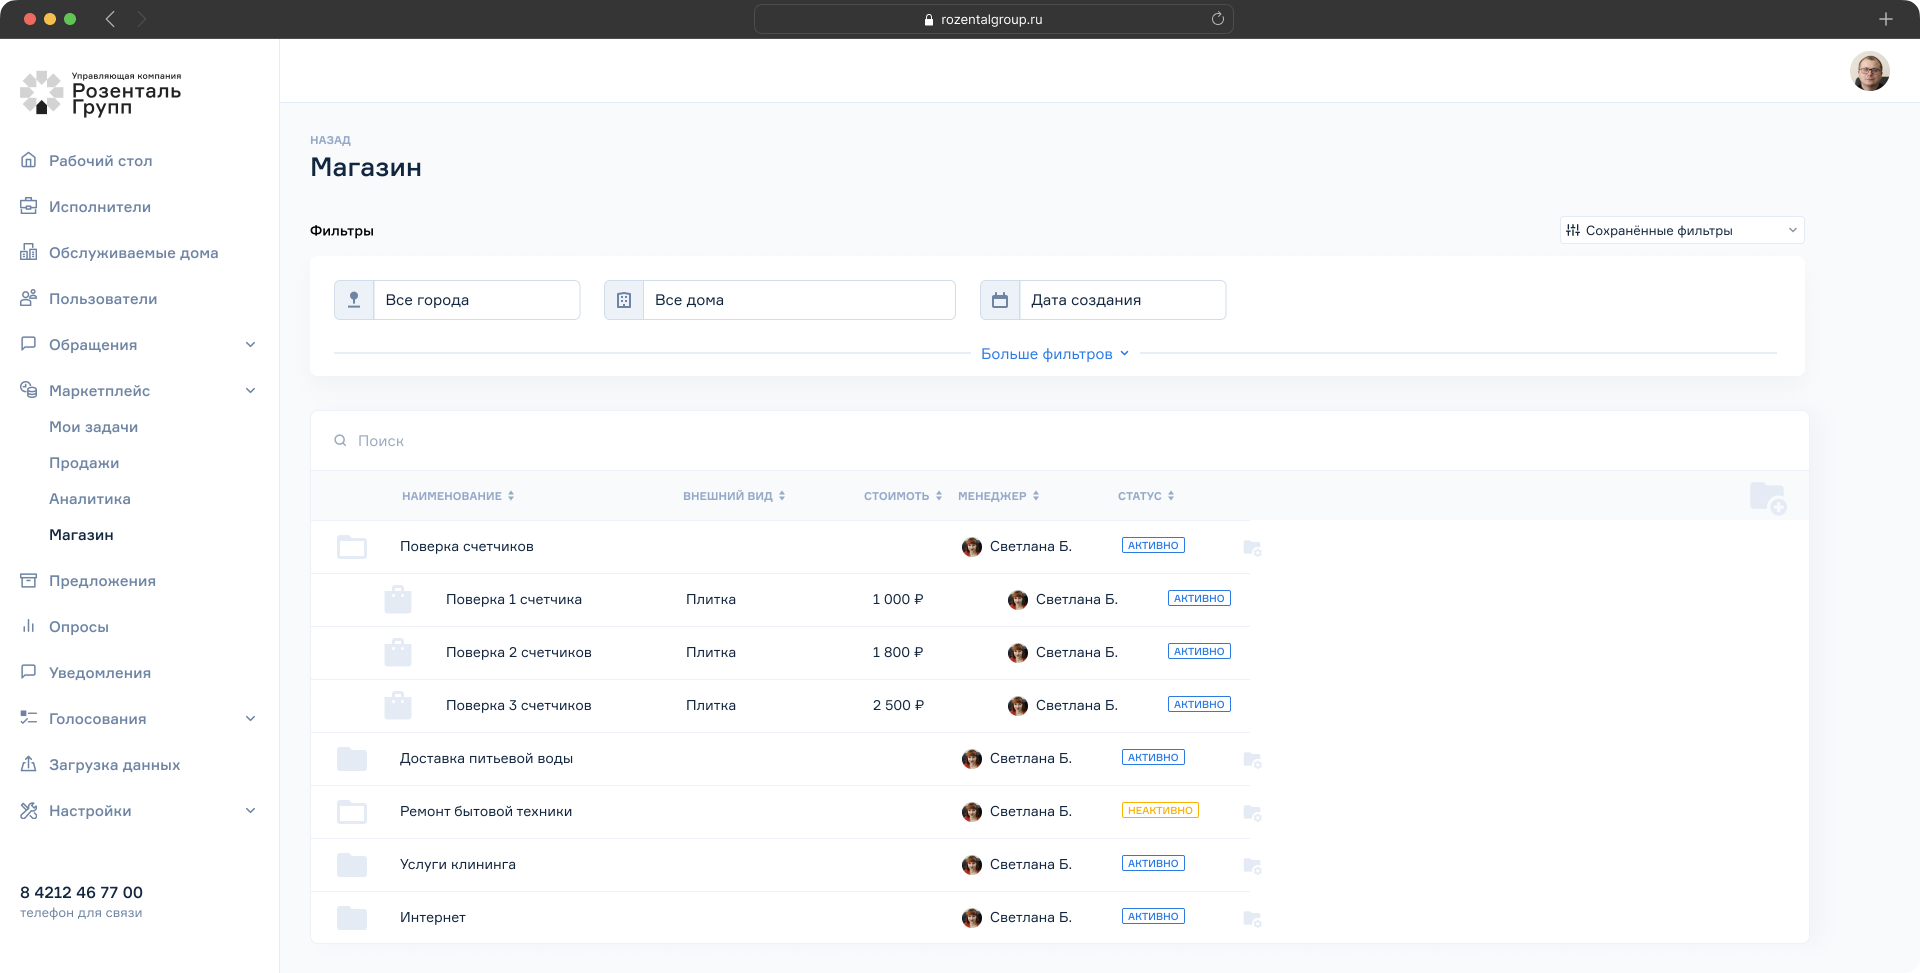Click the НЕАКТИВНО status badge

1160,811
